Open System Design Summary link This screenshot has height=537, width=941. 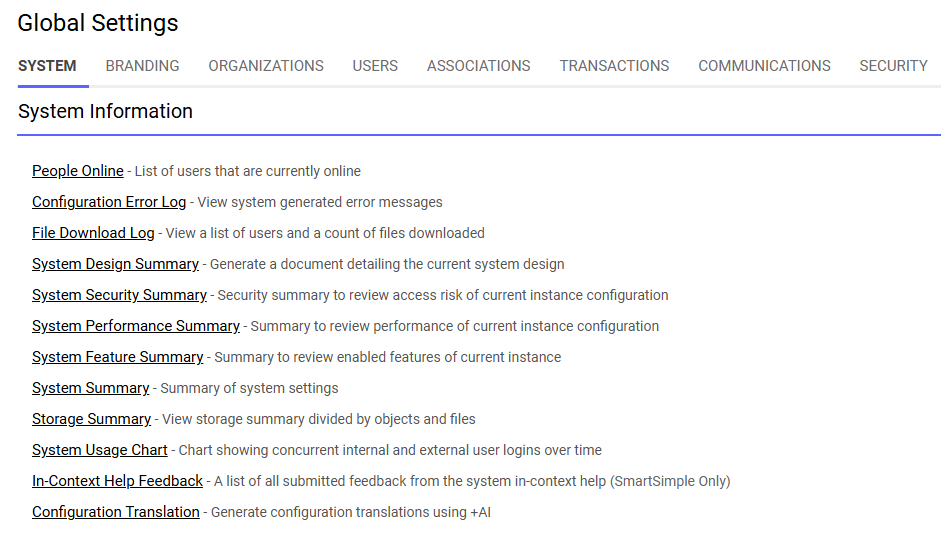(x=115, y=264)
